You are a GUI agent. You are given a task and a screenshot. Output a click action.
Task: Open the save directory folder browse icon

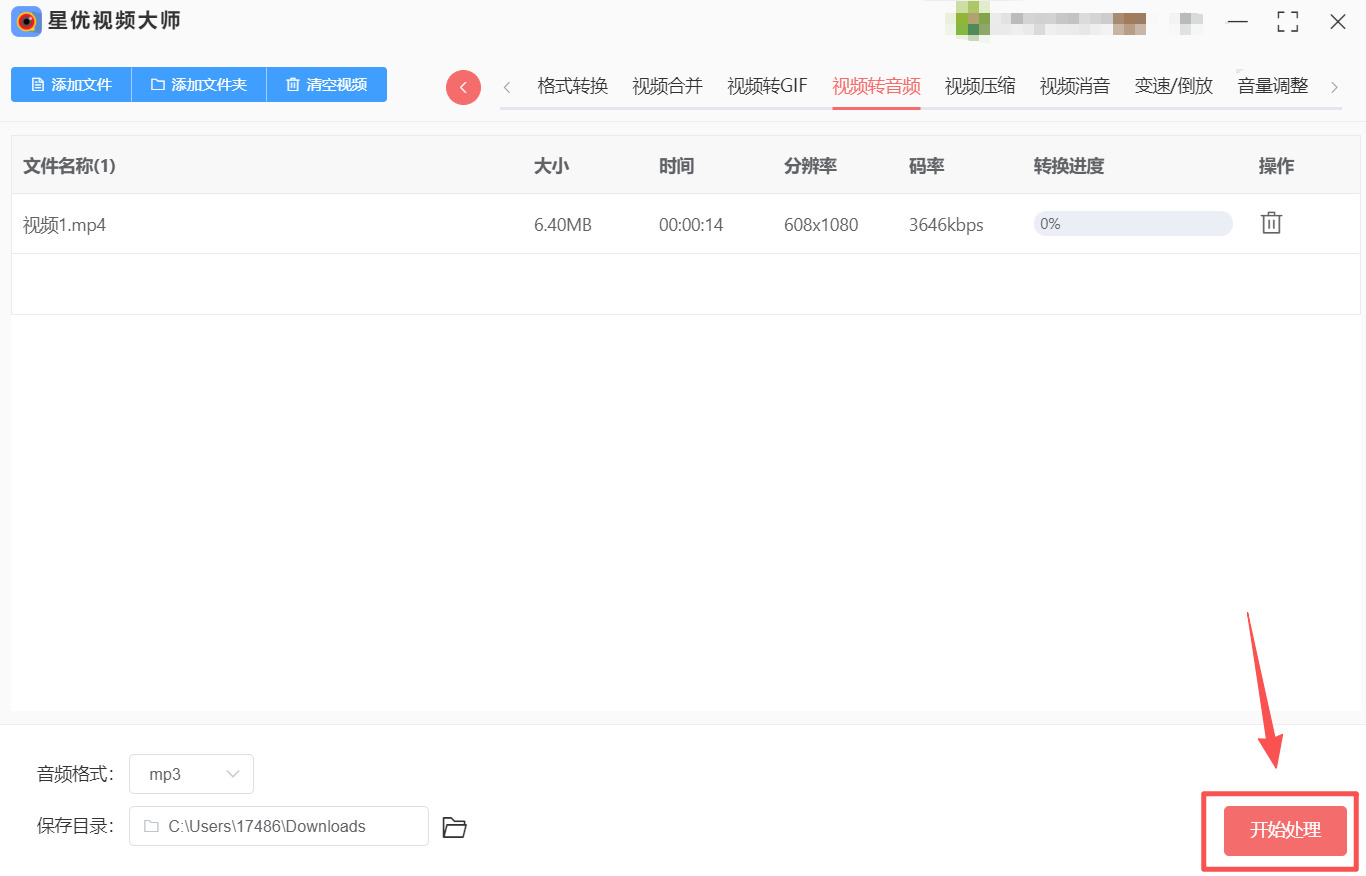454,827
